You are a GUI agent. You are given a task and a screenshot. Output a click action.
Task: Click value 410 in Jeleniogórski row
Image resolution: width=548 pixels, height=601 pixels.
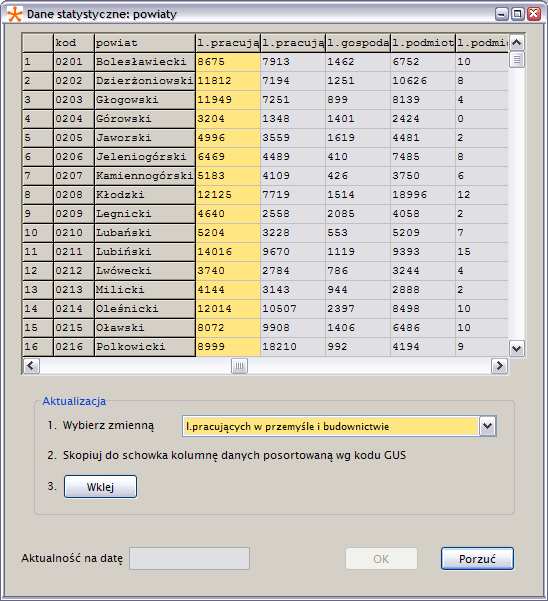[358, 157]
